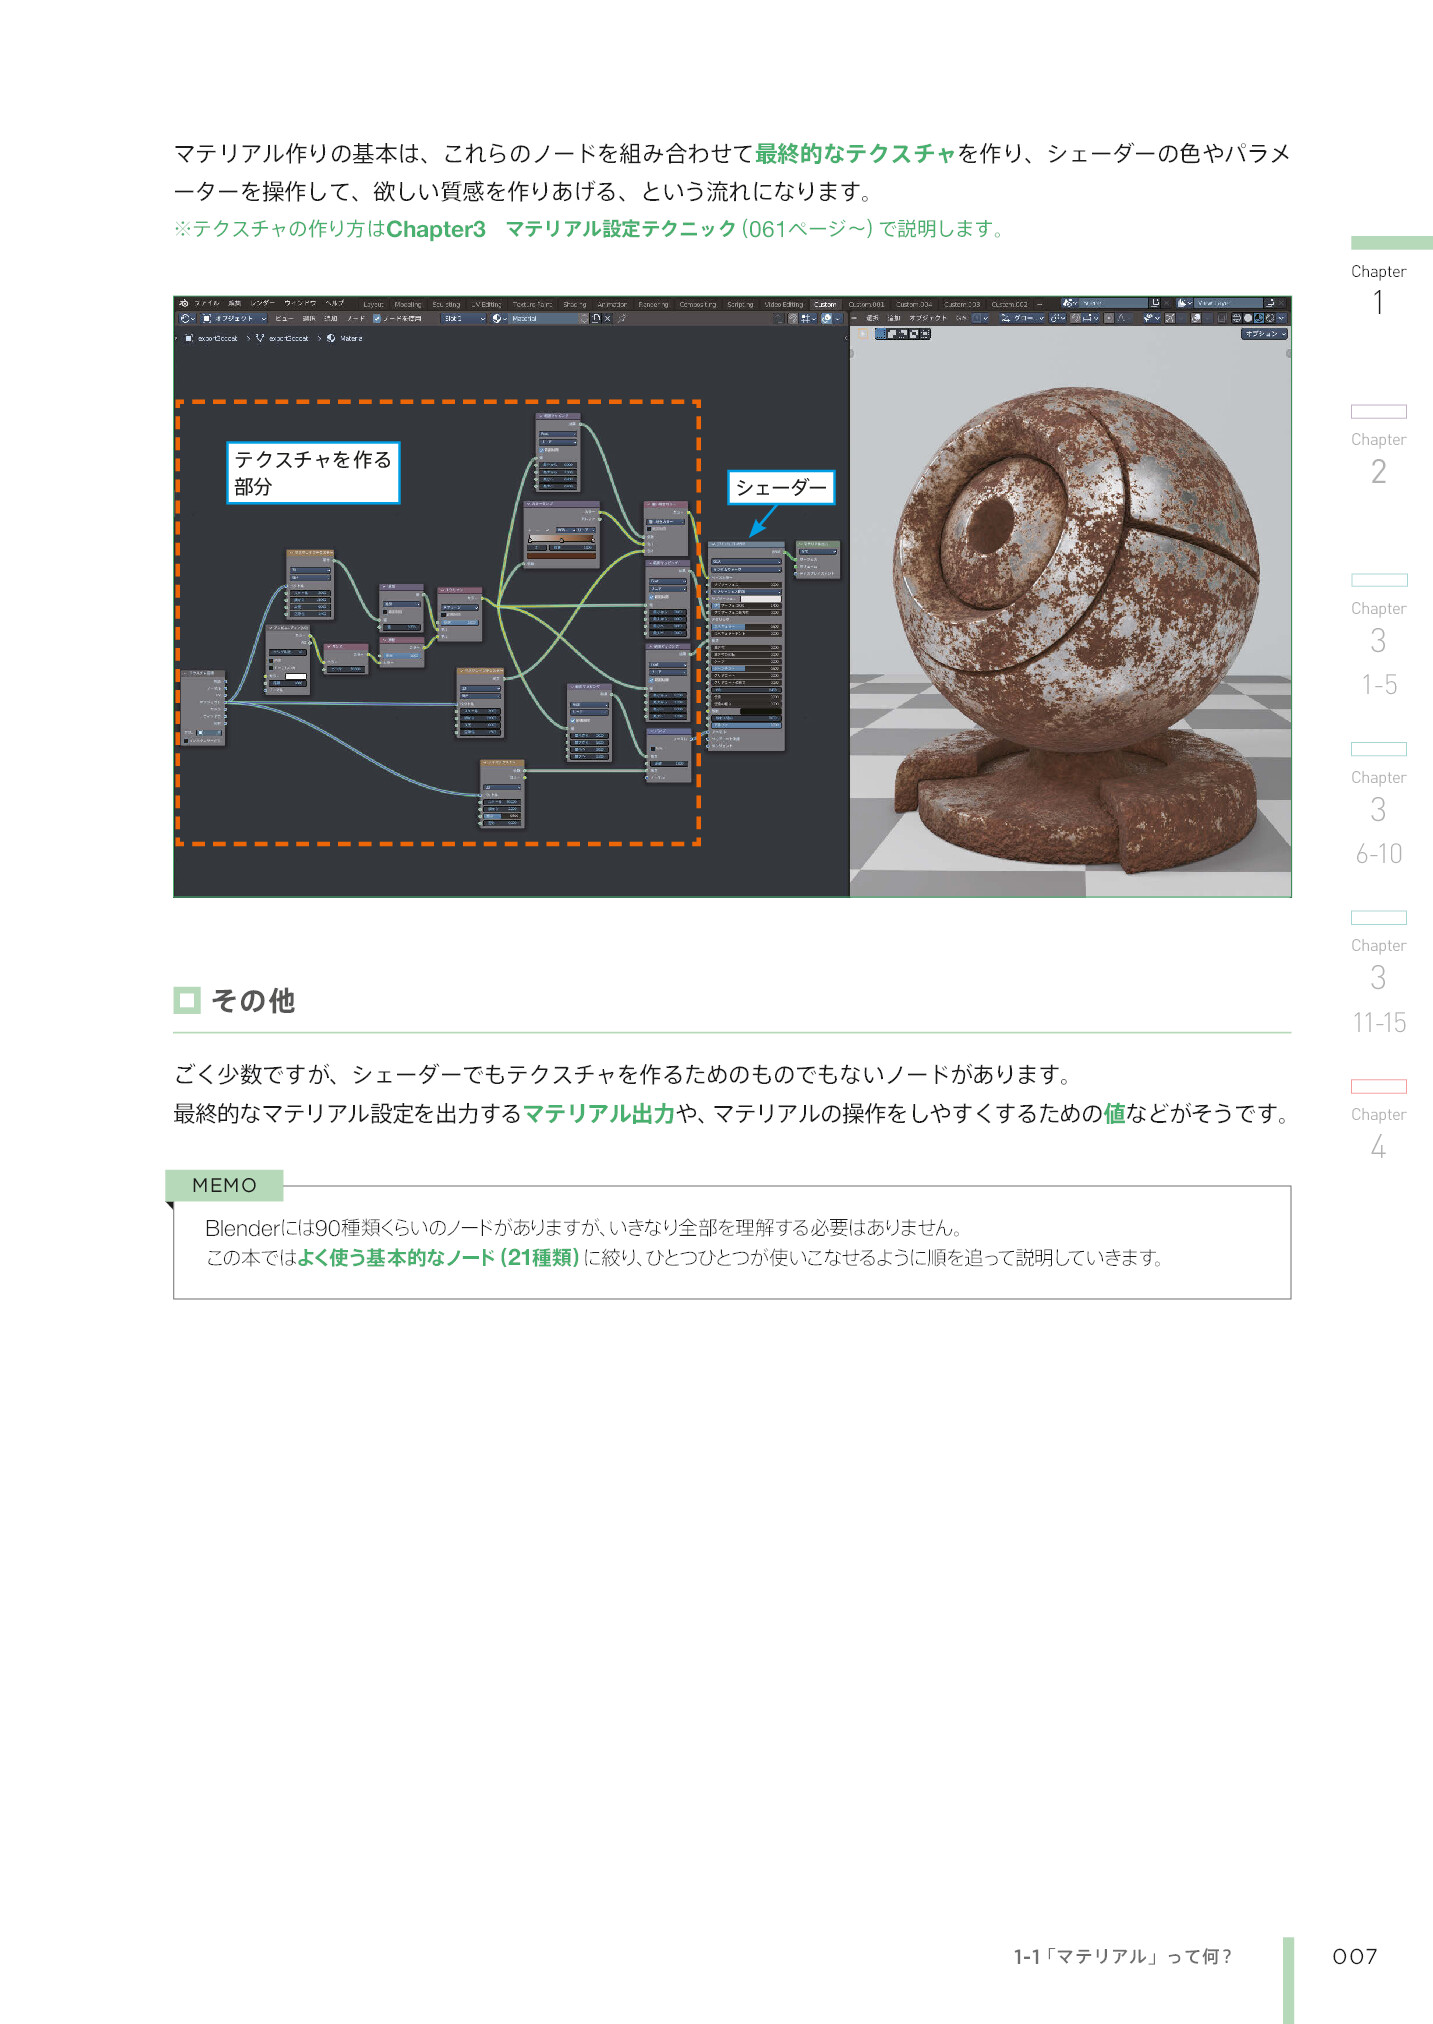Switch to the Layout workspace tab
The height and width of the screenshot is (2024, 1433).
tap(373, 304)
